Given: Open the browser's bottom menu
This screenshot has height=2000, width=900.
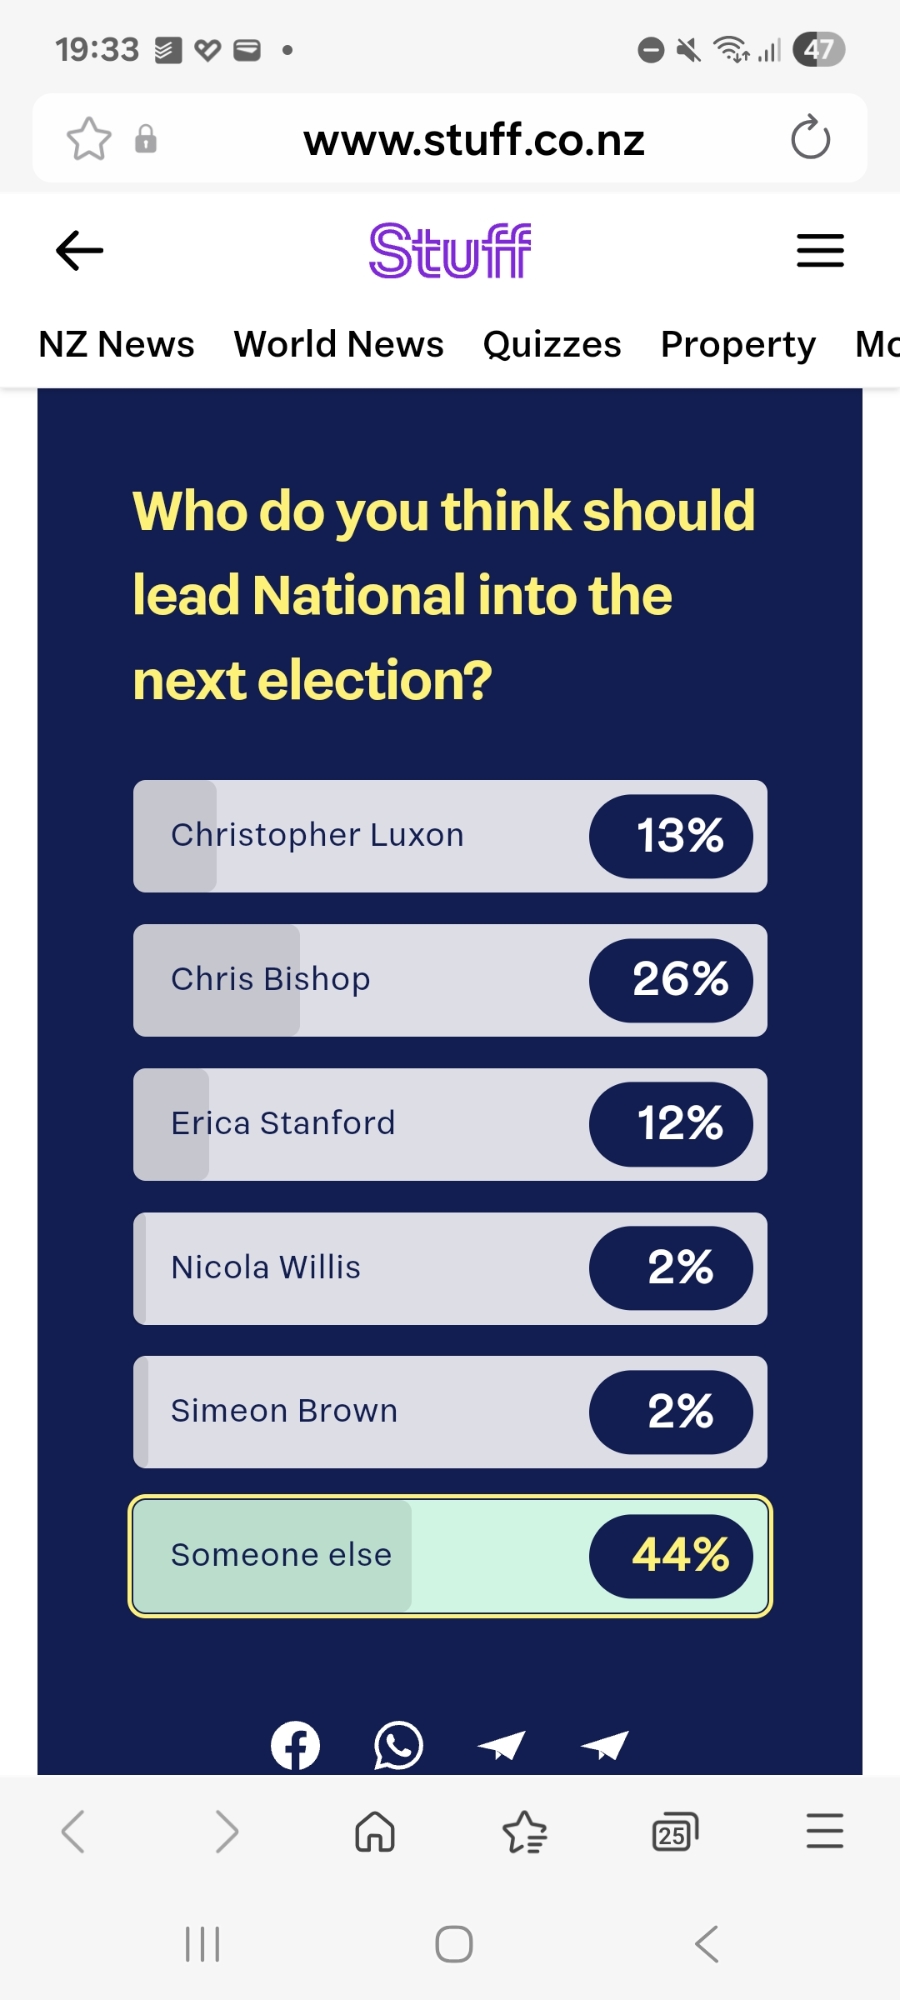Looking at the screenshot, I should (825, 1833).
